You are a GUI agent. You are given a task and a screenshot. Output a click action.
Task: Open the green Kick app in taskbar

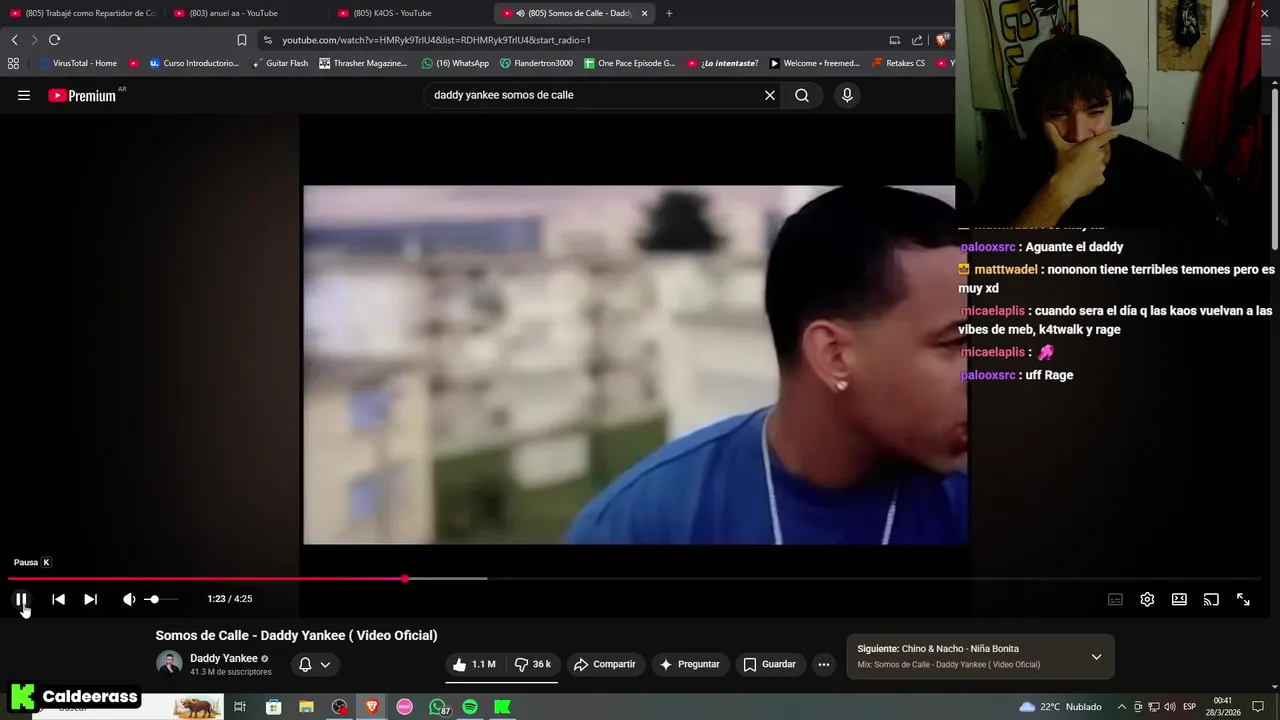click(x=503, y=707)
